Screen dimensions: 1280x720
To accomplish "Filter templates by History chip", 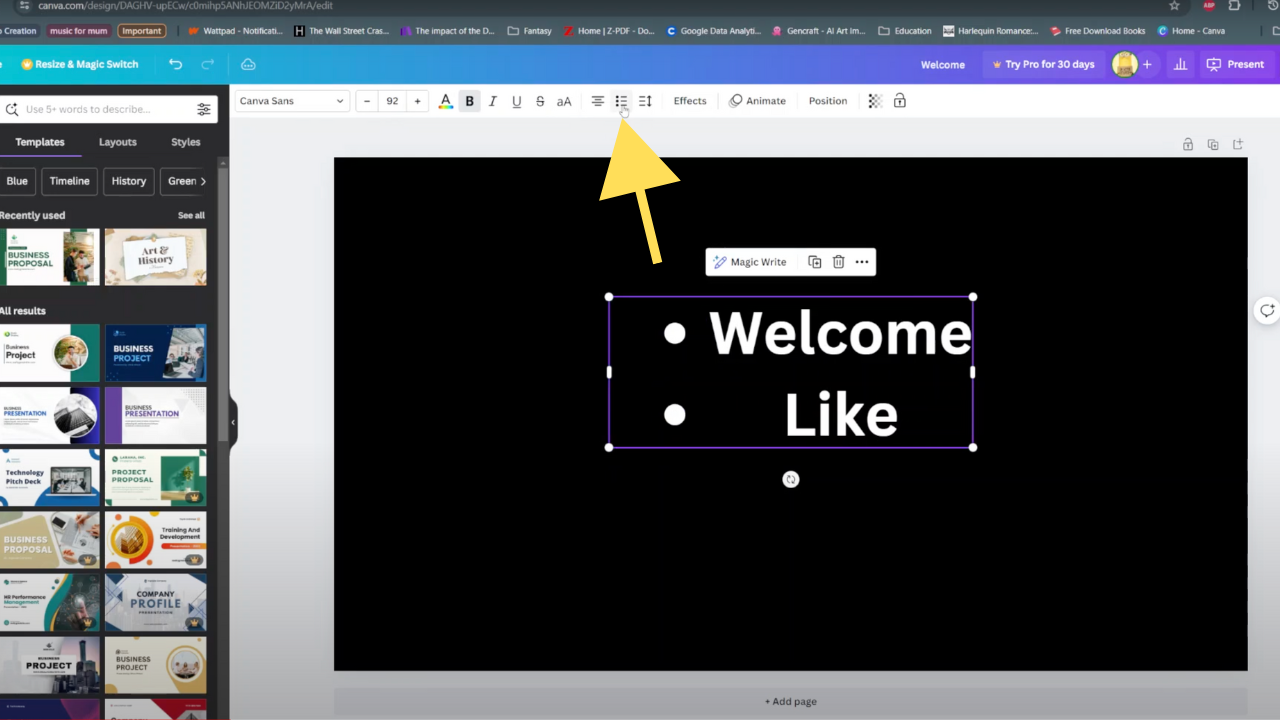I will tap(129, 181).
